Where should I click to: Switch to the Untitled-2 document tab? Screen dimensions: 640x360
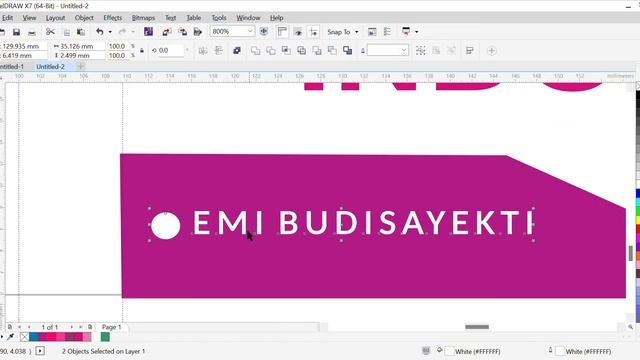coord(50,67)
